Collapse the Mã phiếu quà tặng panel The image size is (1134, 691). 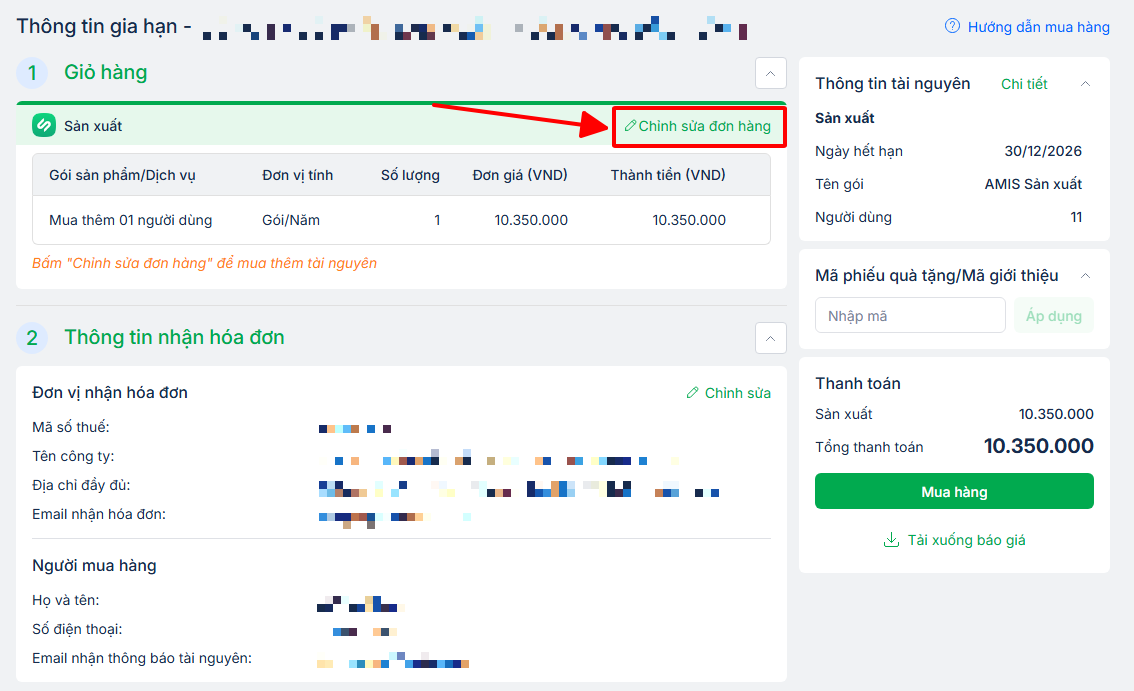[1086, 276]
